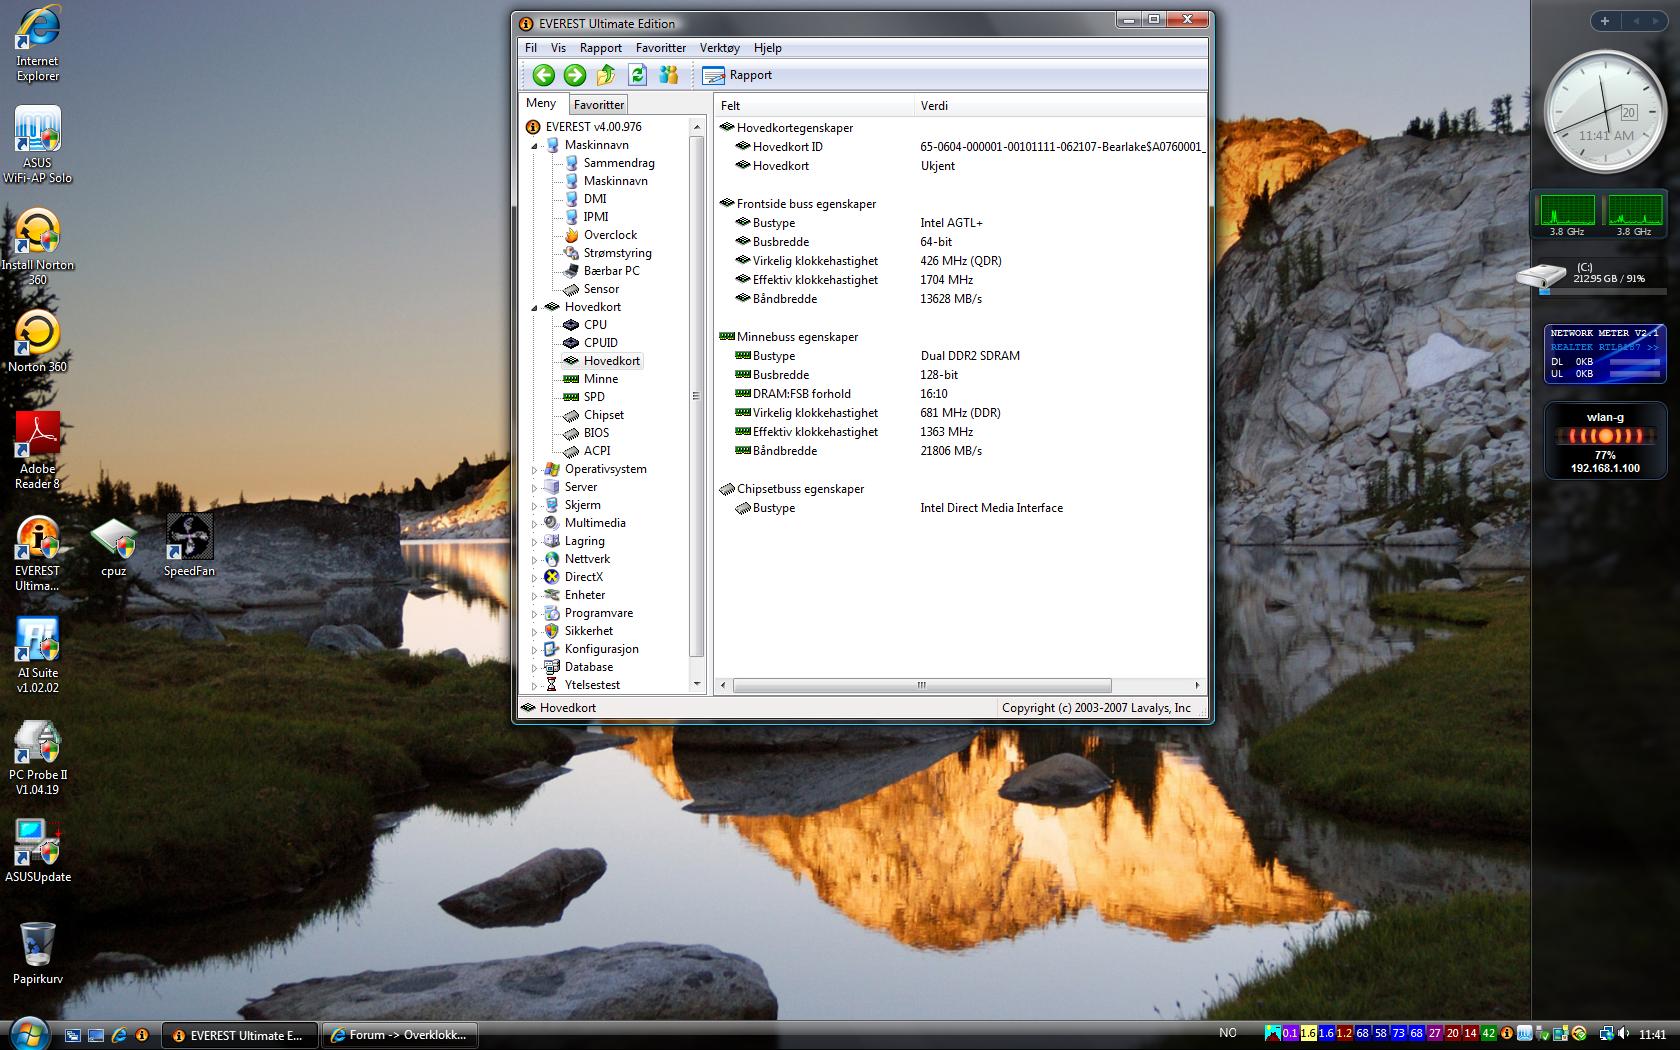Select the Strømstyring item
1680x1050 pixels.
[x=617, y=253]
